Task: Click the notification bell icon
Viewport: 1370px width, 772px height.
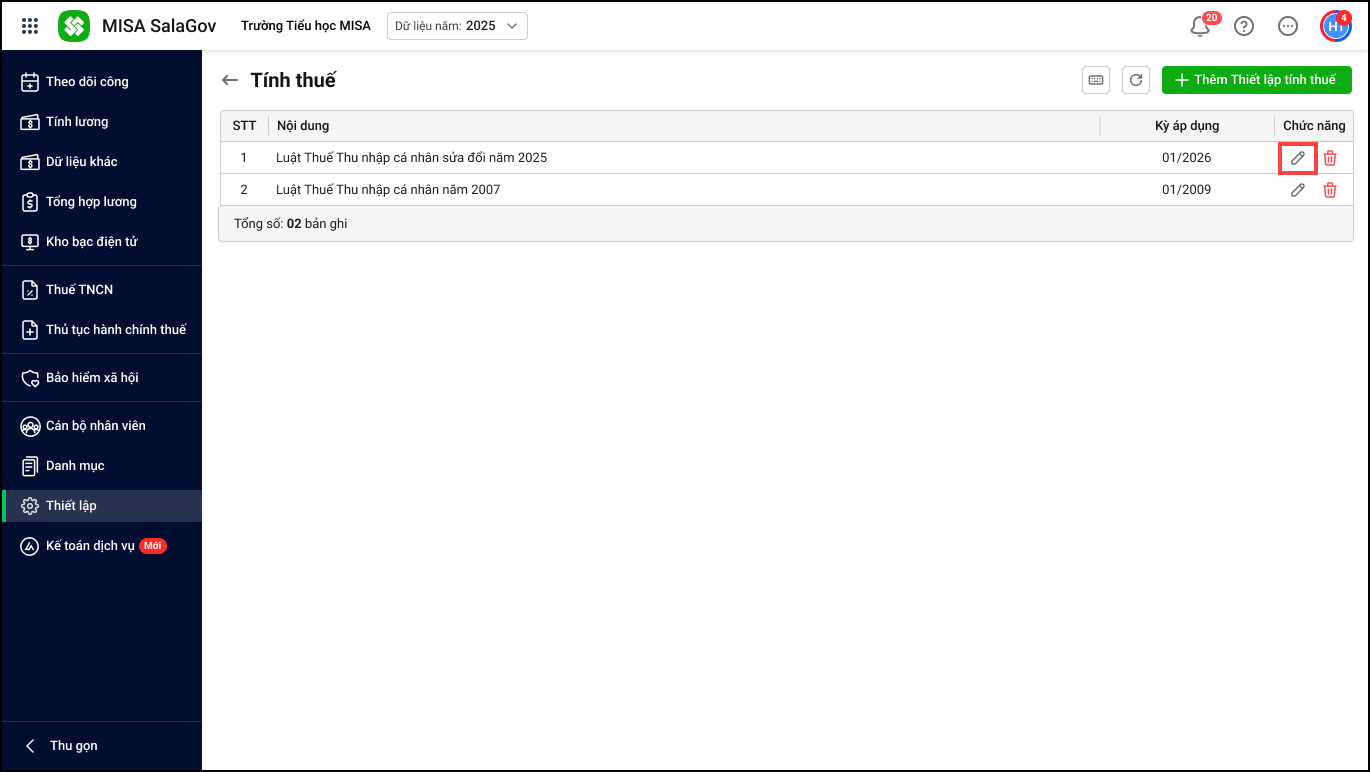Action: coord(1200,27)
